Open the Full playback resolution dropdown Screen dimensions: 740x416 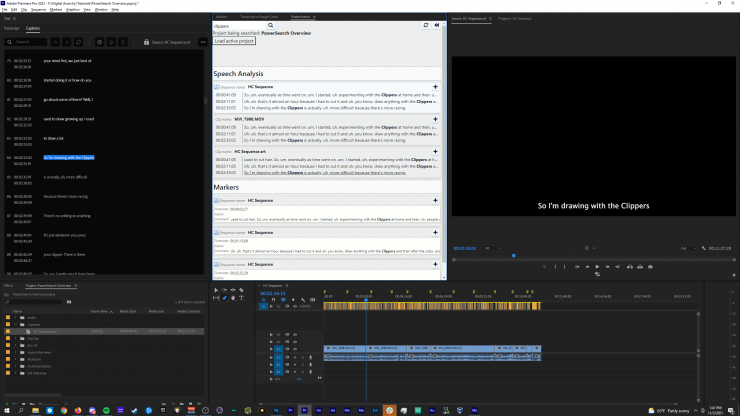click(688, 248)
